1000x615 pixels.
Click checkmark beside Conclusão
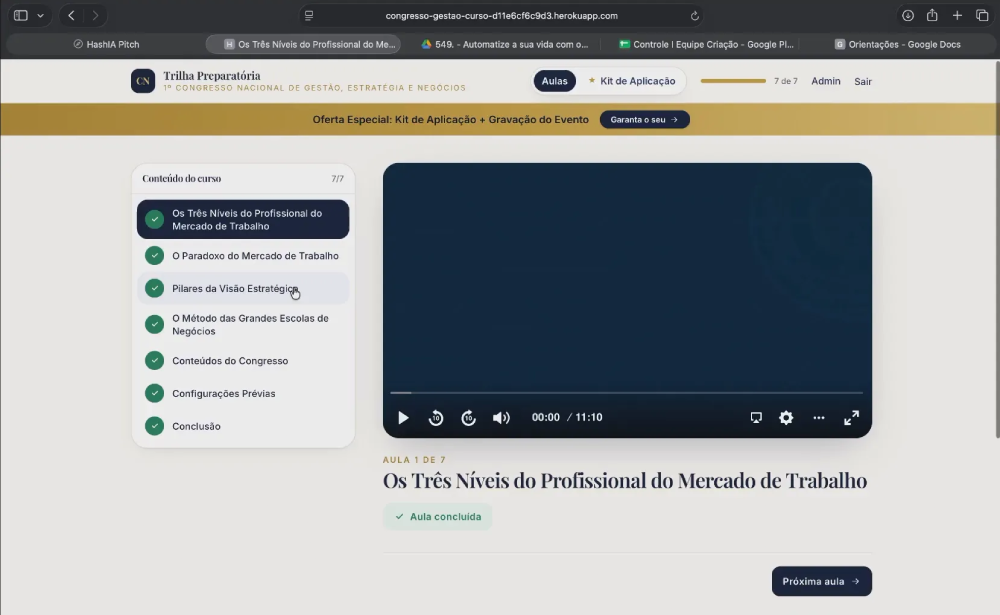(x=154, y=426)
